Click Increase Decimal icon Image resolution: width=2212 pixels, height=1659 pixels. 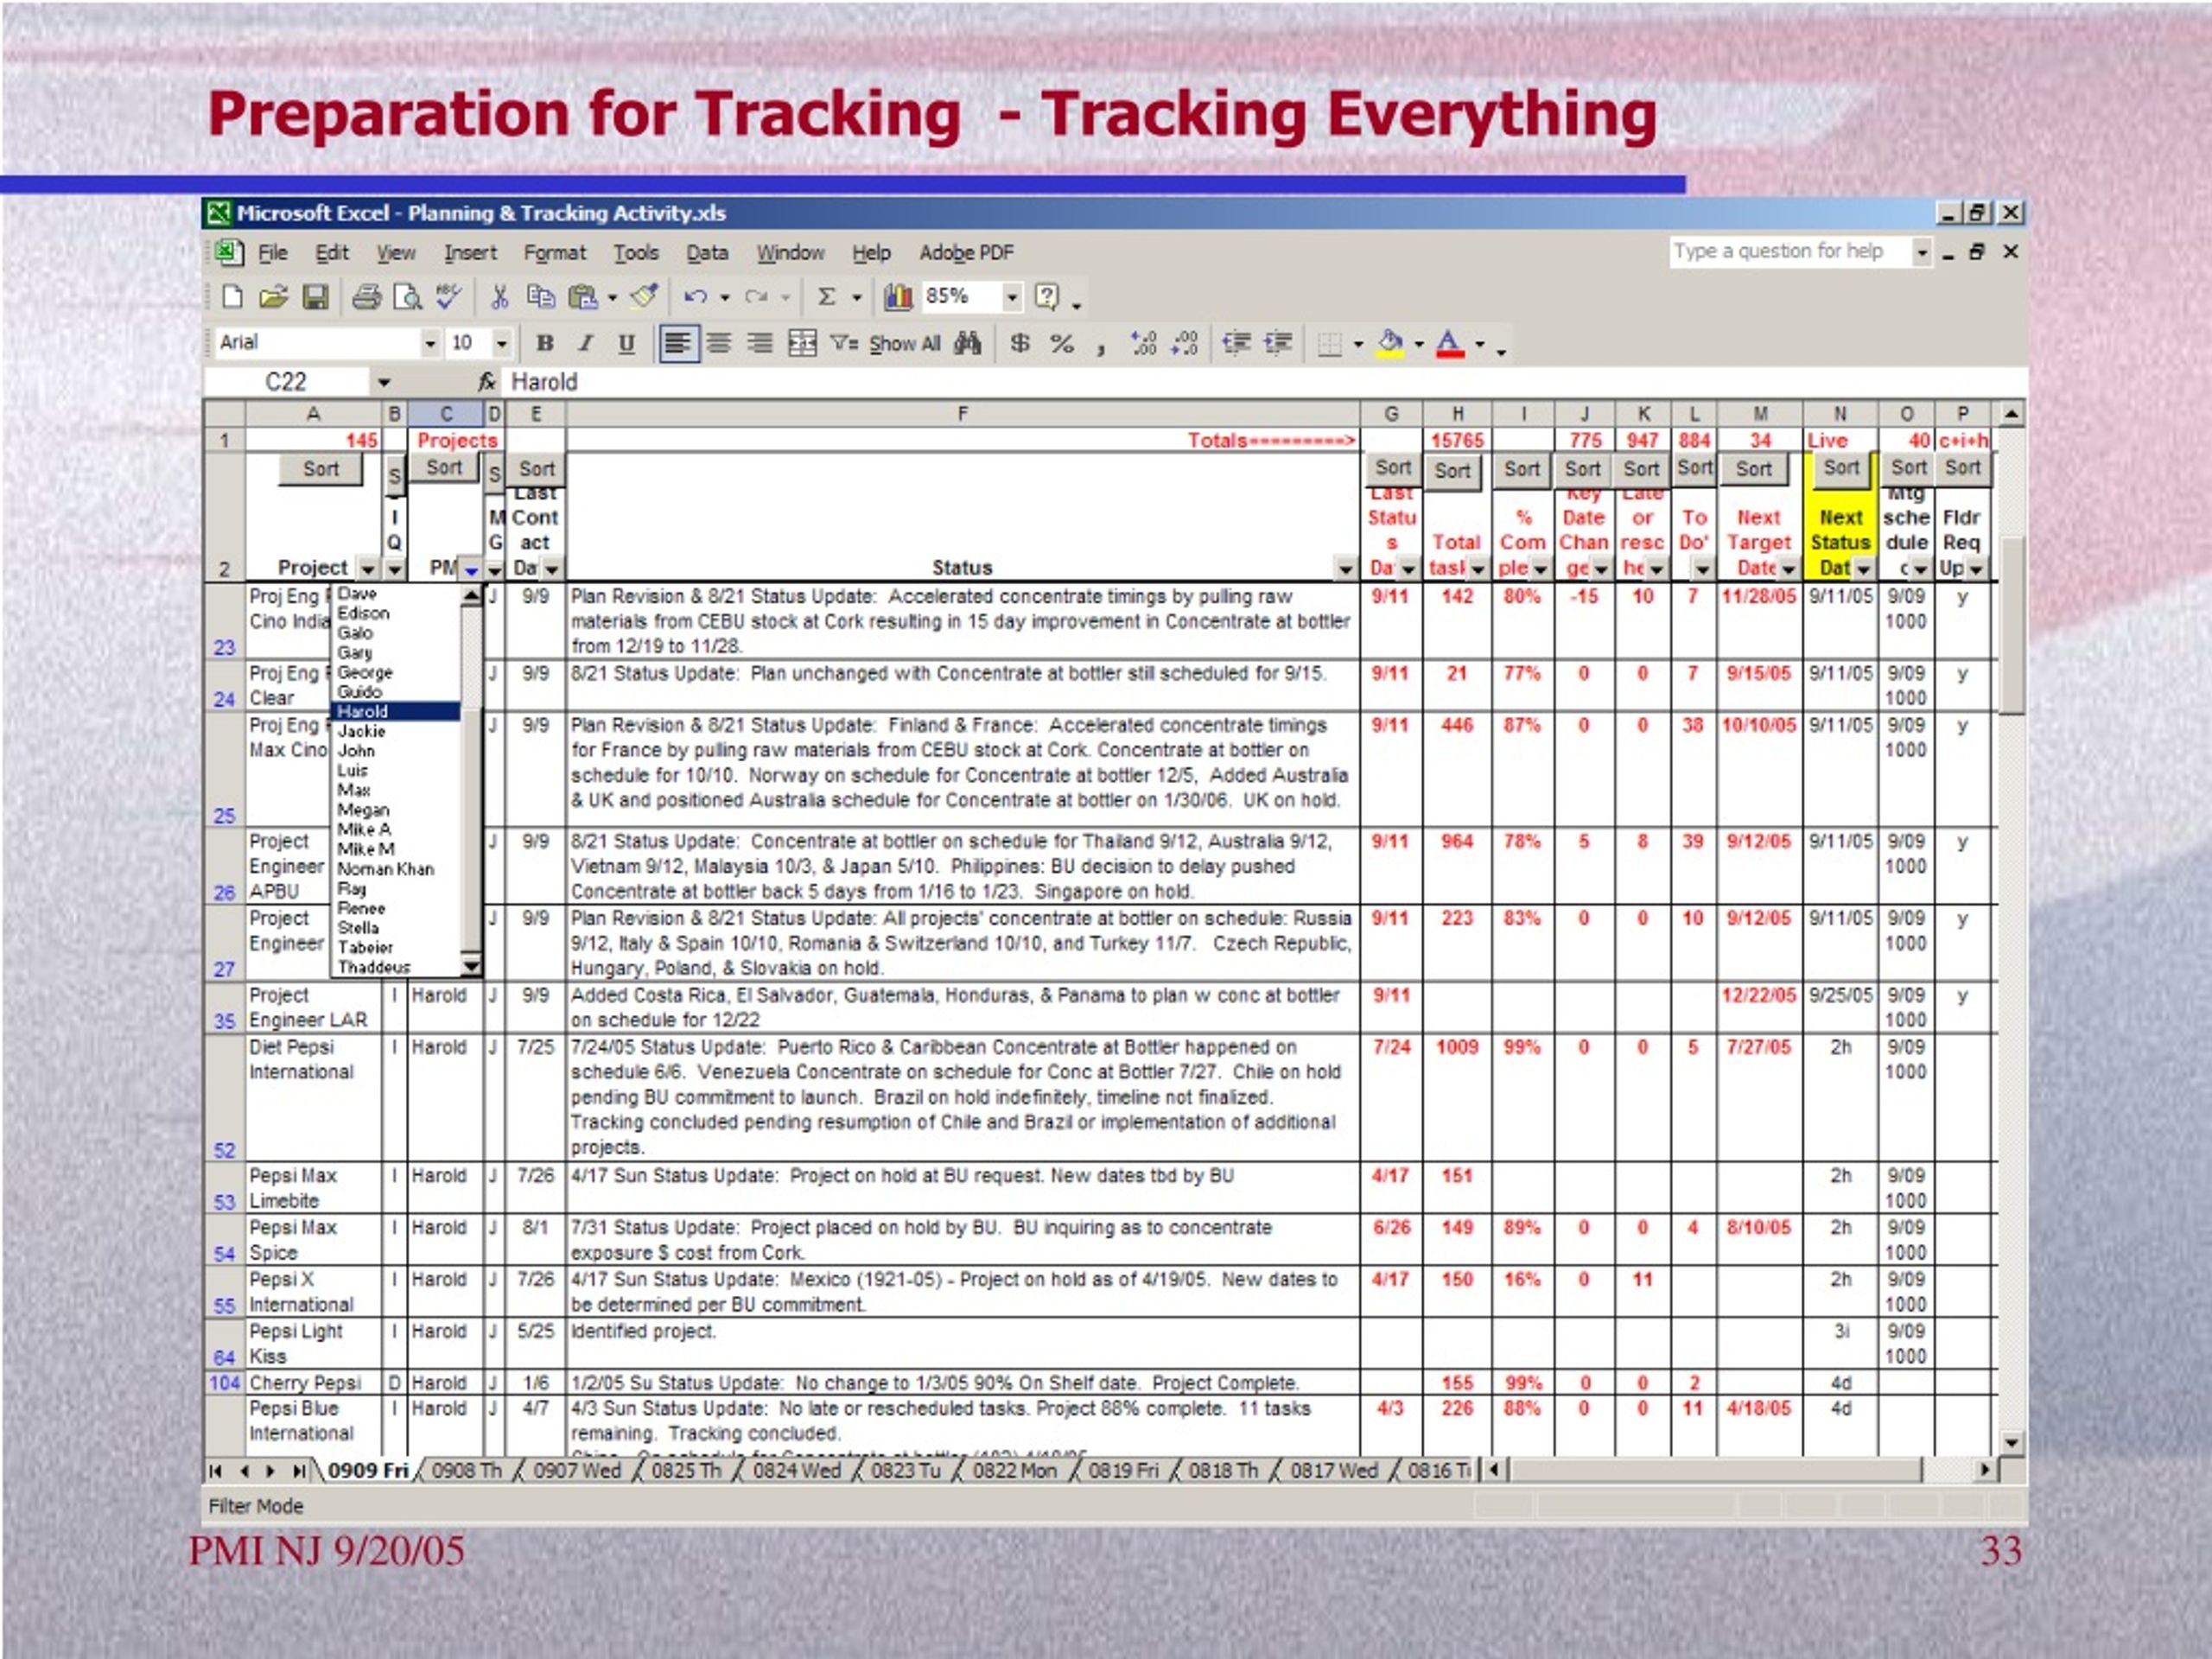point(1143,344)
